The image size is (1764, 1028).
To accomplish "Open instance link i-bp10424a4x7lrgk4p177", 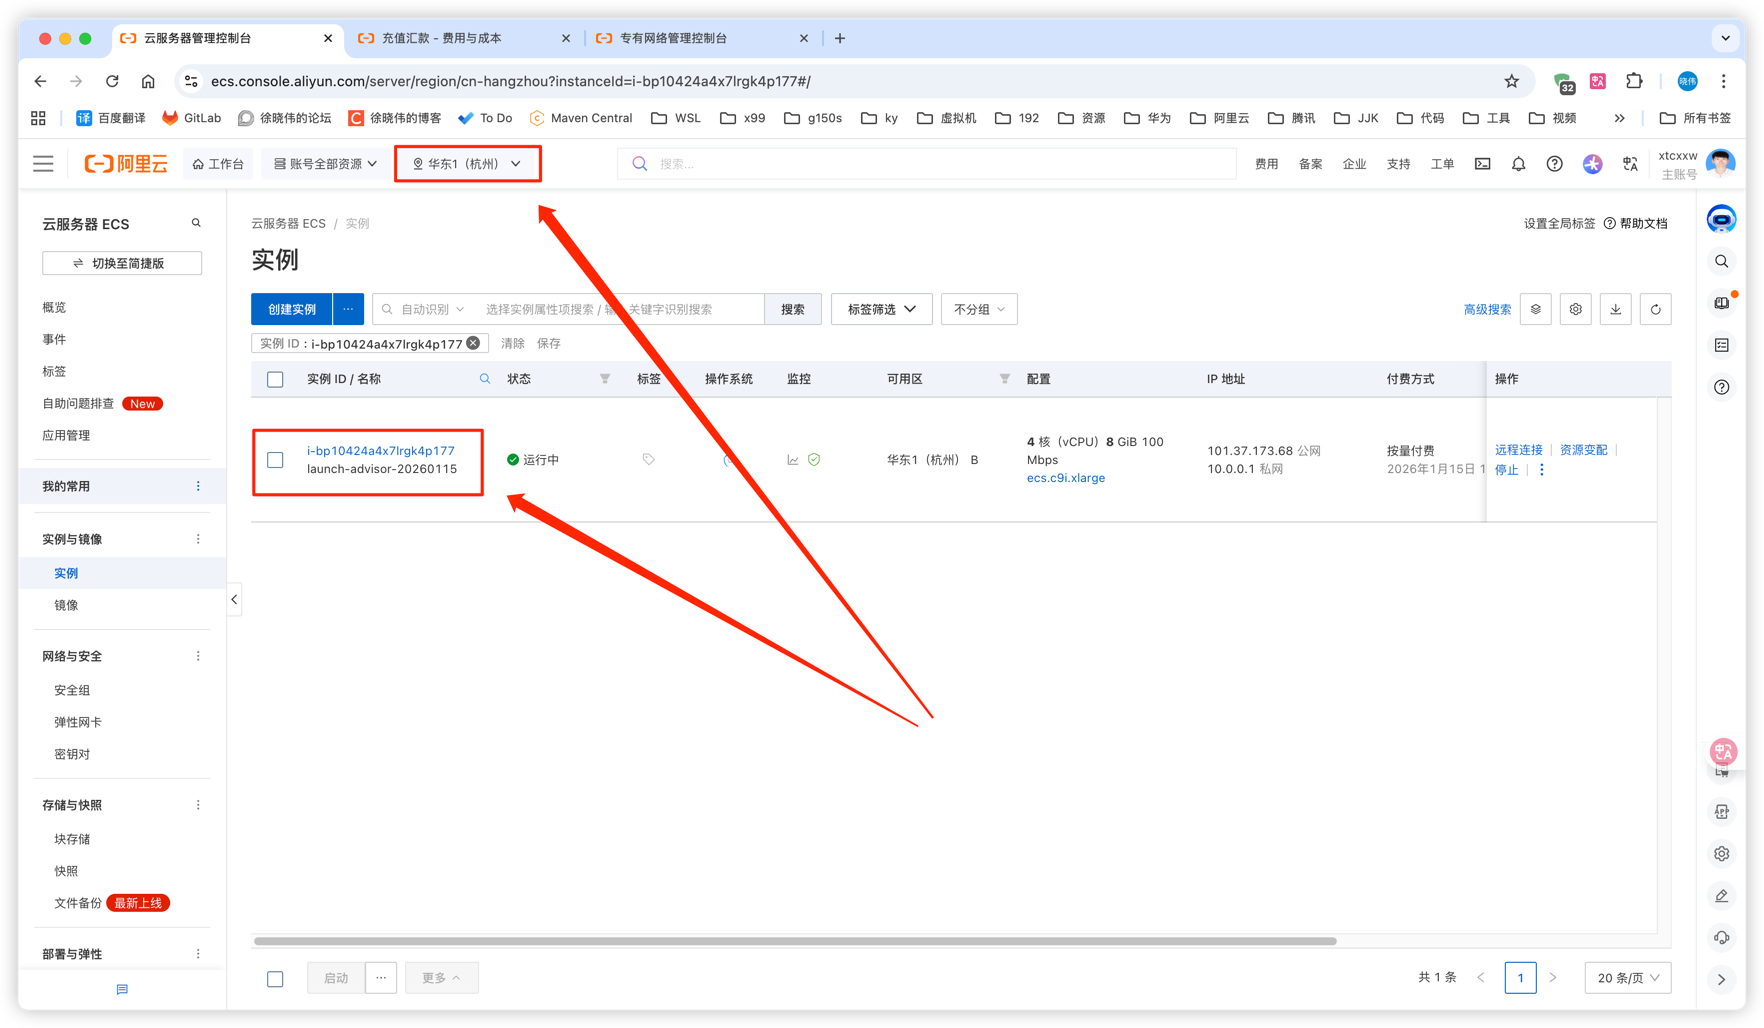I will [x=380, y=451].
